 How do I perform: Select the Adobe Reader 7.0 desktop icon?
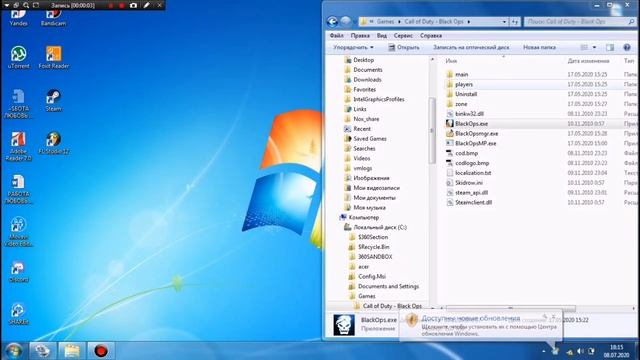(18, 147)
